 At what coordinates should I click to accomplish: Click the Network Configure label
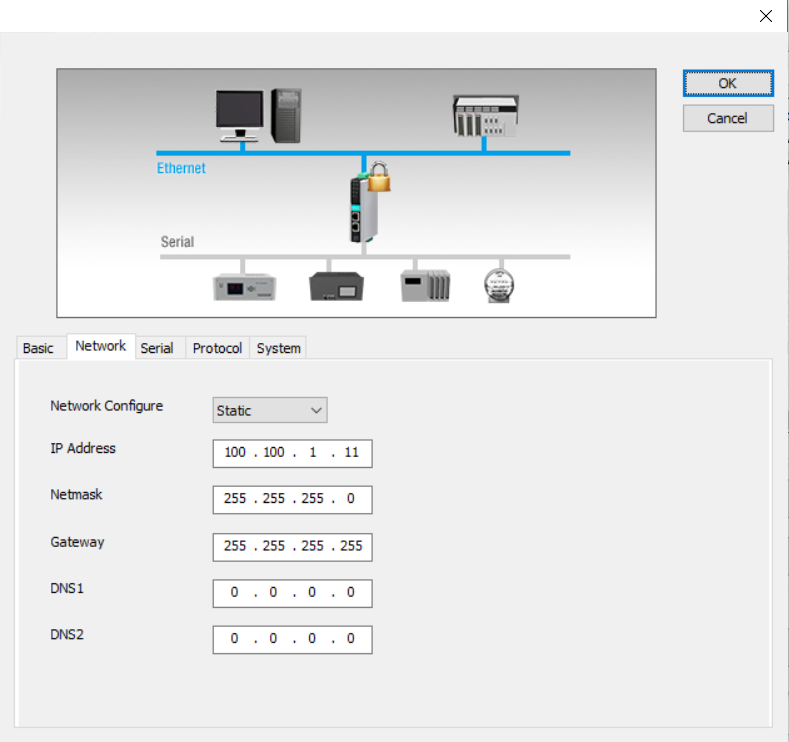click(x=107, y=406)
